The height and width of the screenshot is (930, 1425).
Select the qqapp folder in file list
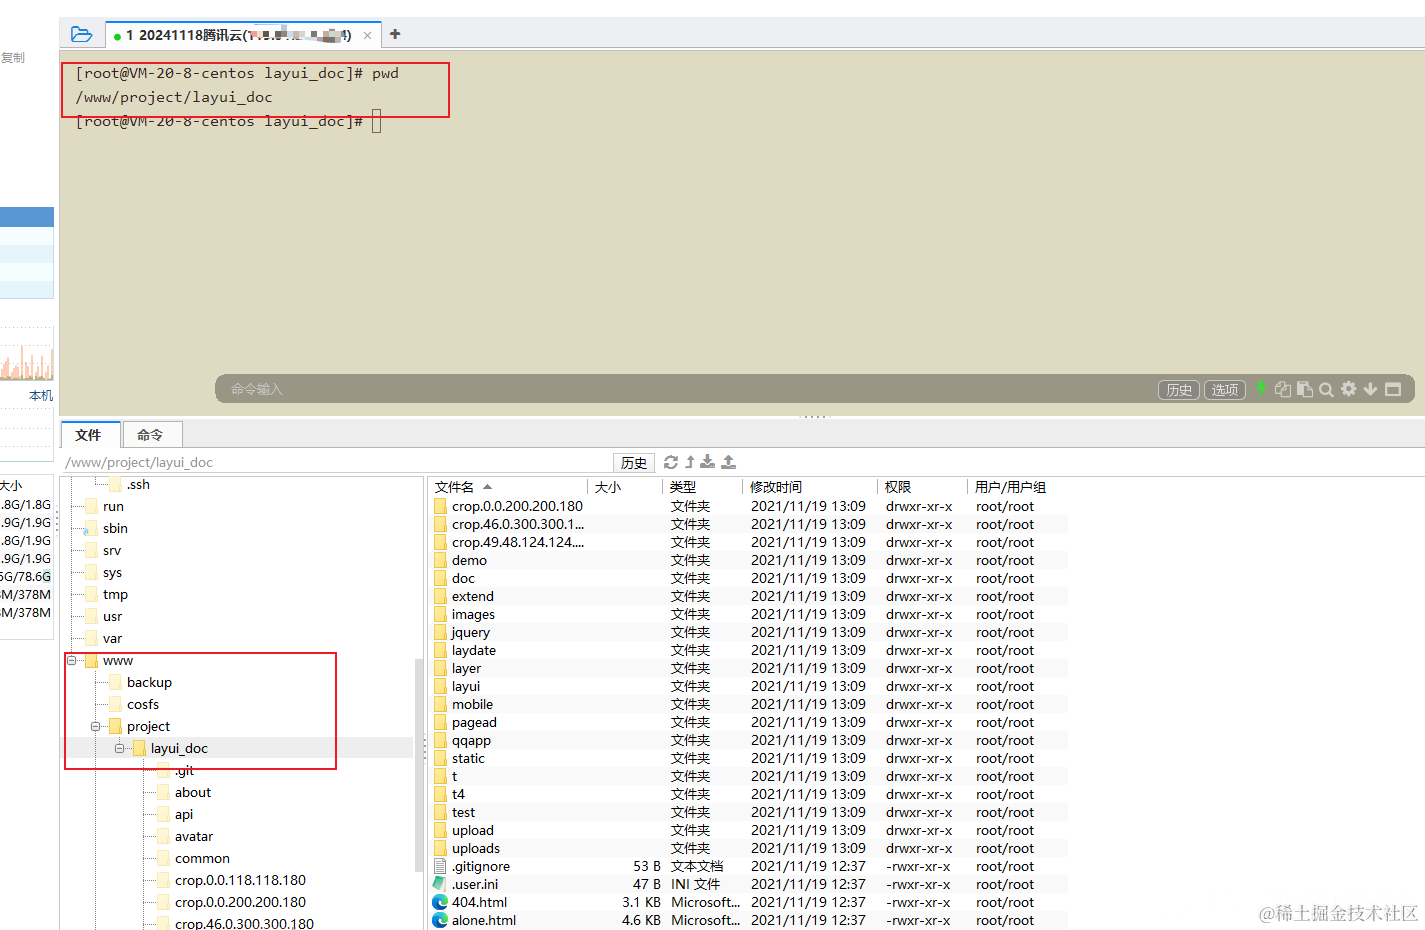point(471,740)
